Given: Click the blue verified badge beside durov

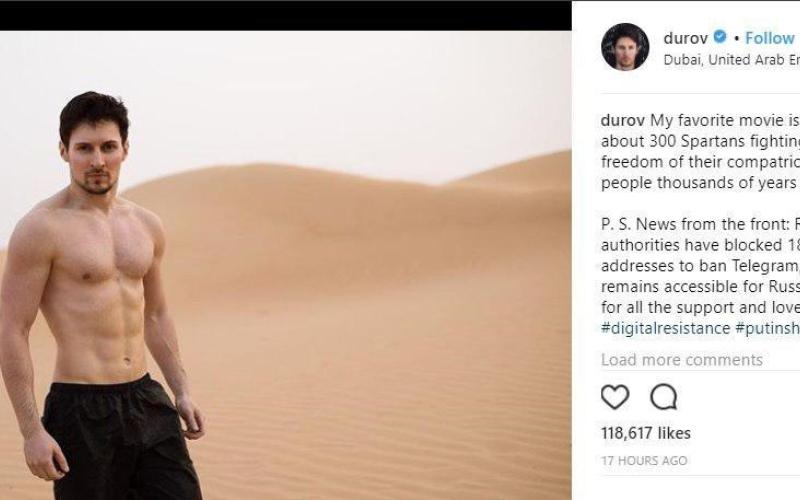Looking at the screenshot, I should (720, 37).
